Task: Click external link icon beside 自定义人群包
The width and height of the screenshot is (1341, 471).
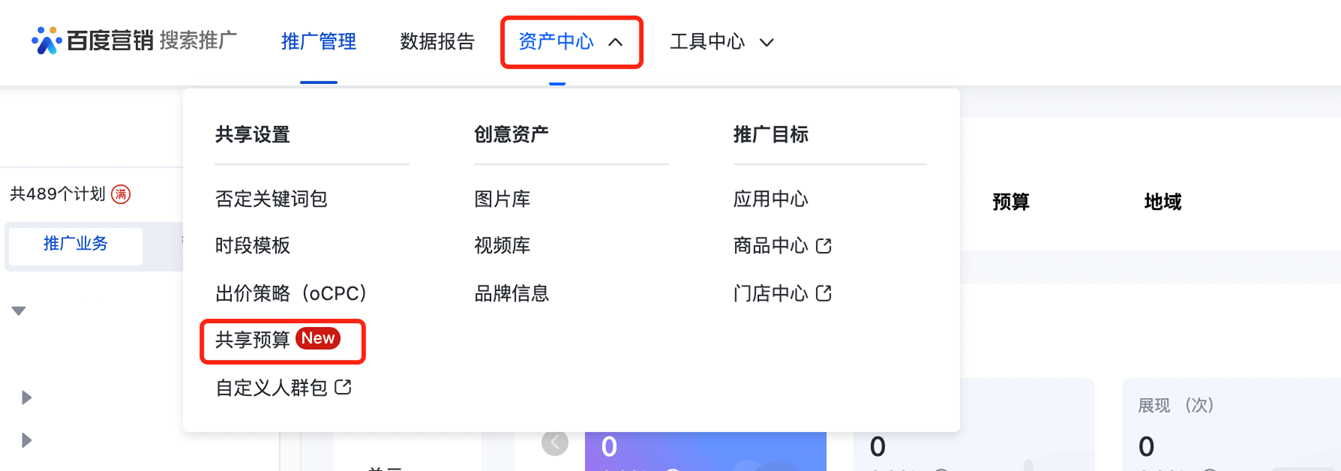Action: 343,387
